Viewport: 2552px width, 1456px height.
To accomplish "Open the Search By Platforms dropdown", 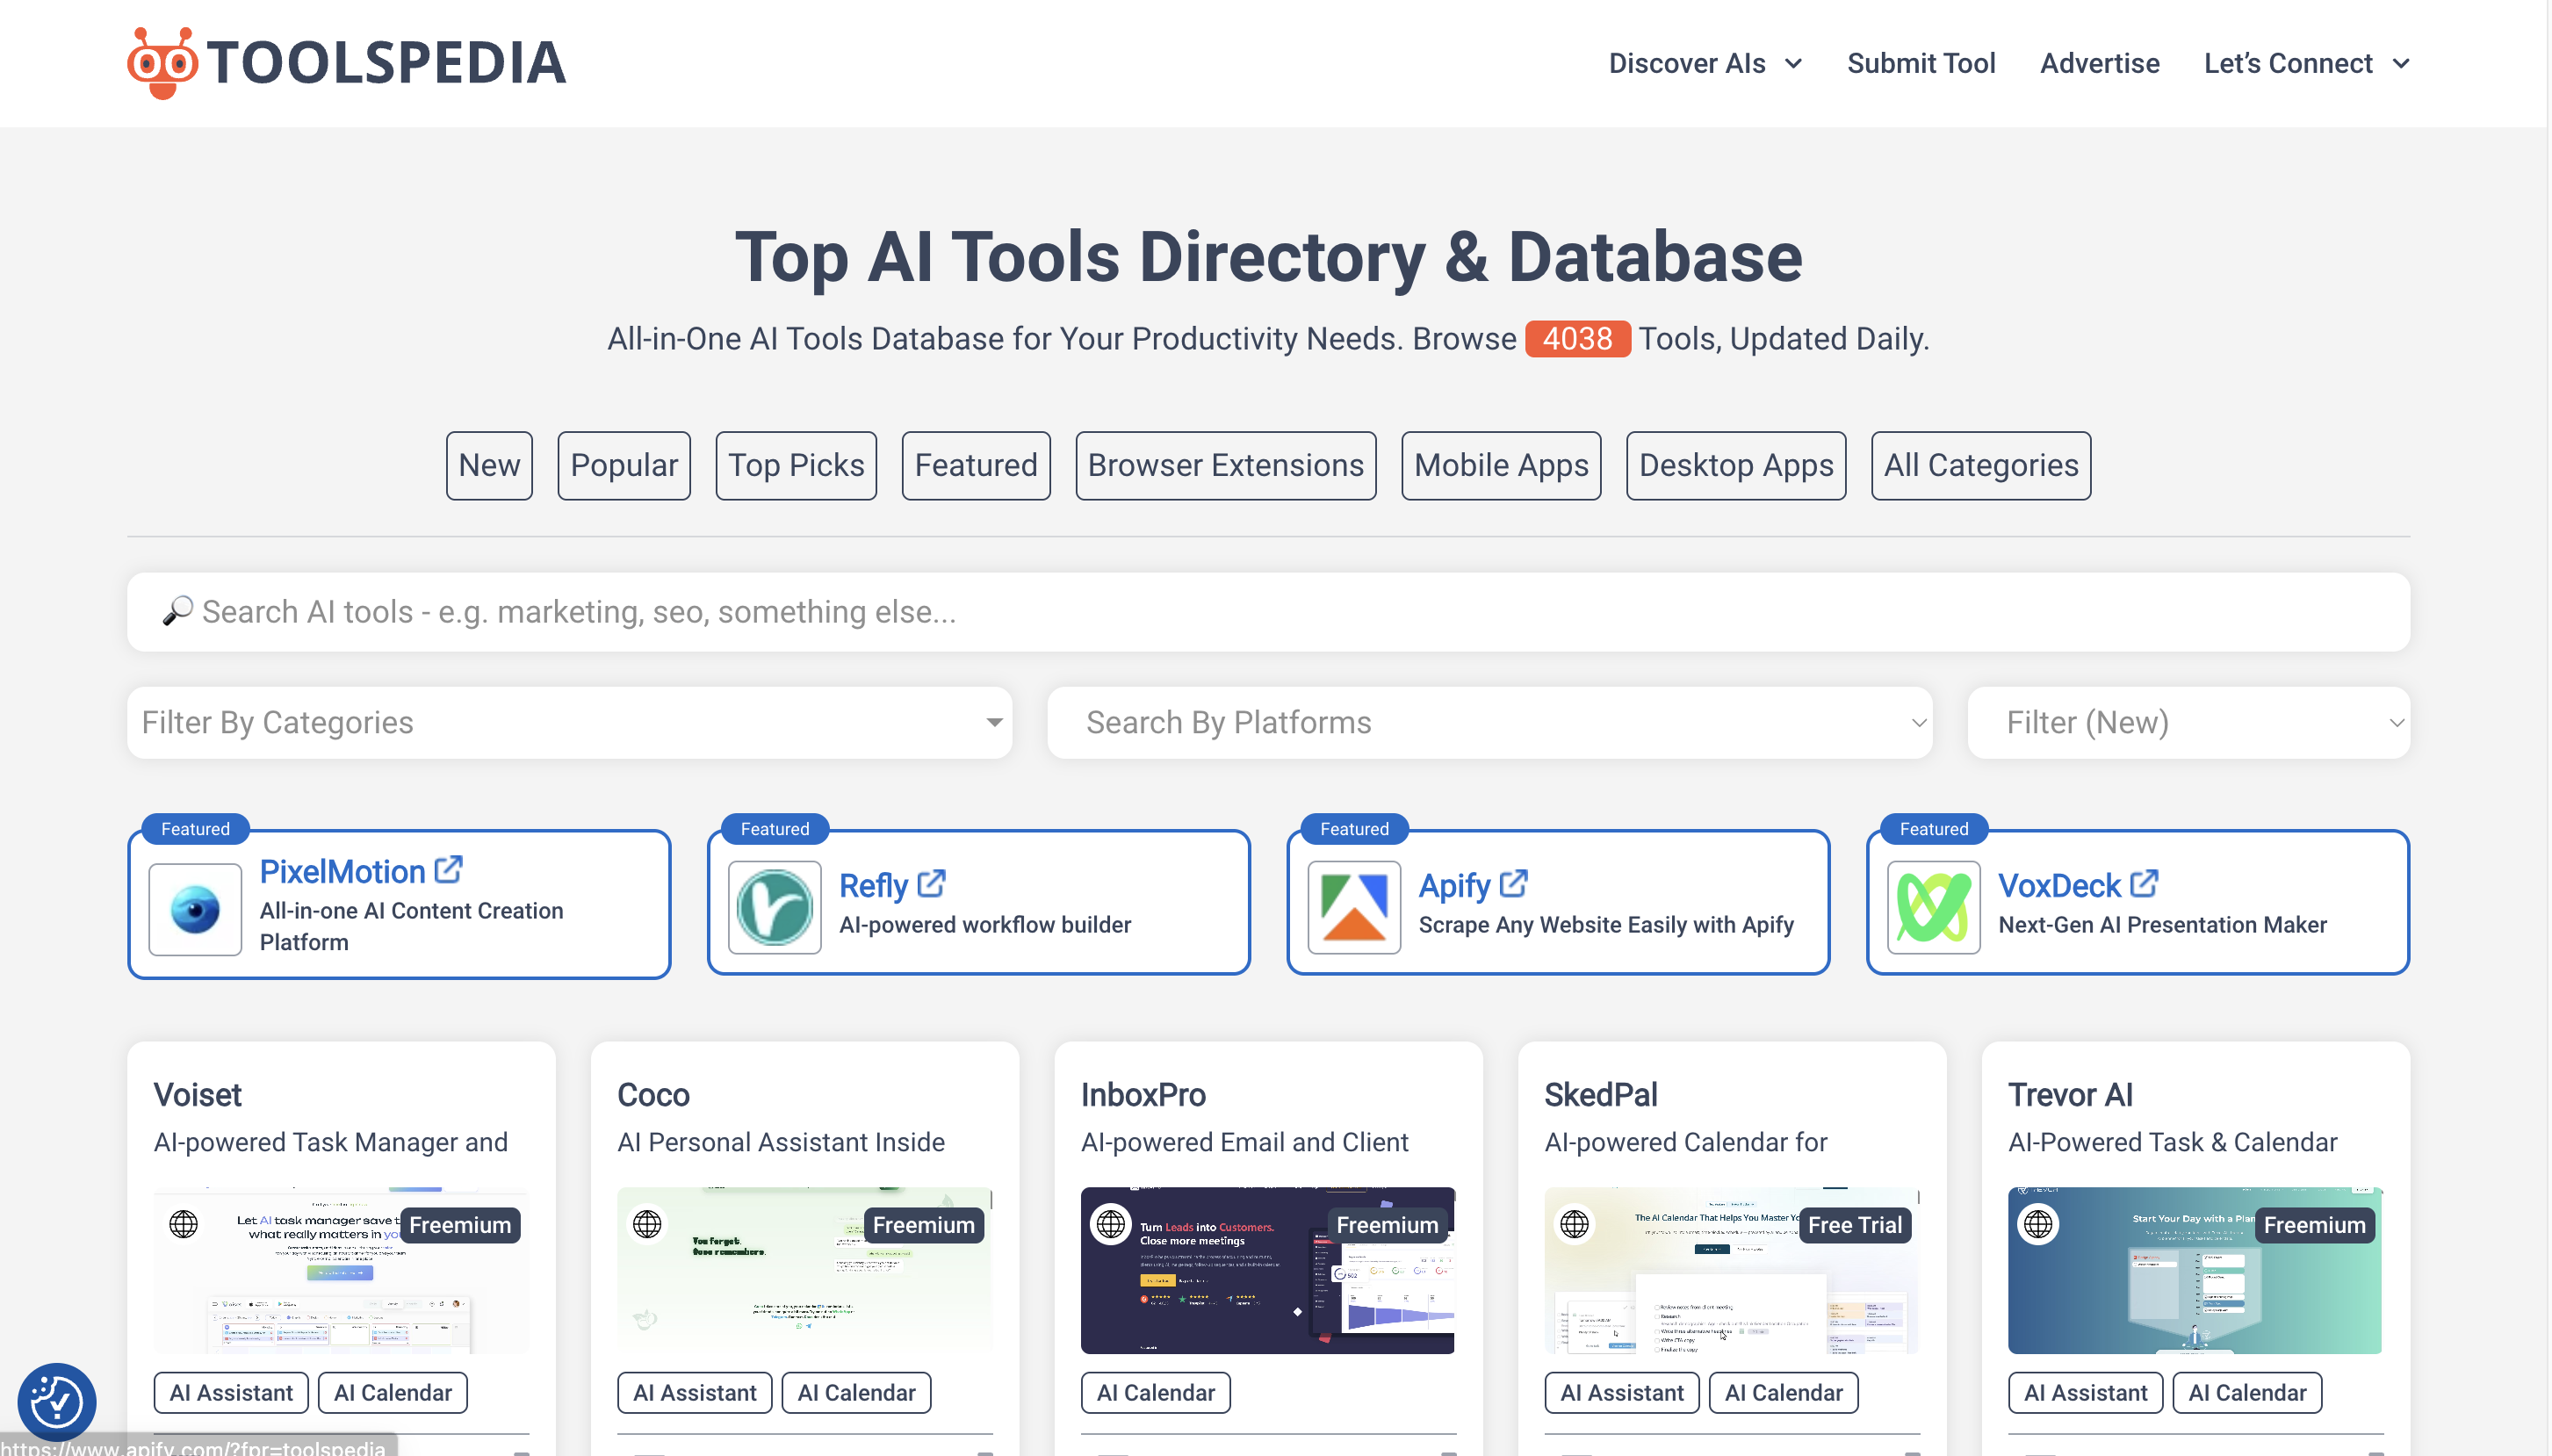I will [1489, 722].
